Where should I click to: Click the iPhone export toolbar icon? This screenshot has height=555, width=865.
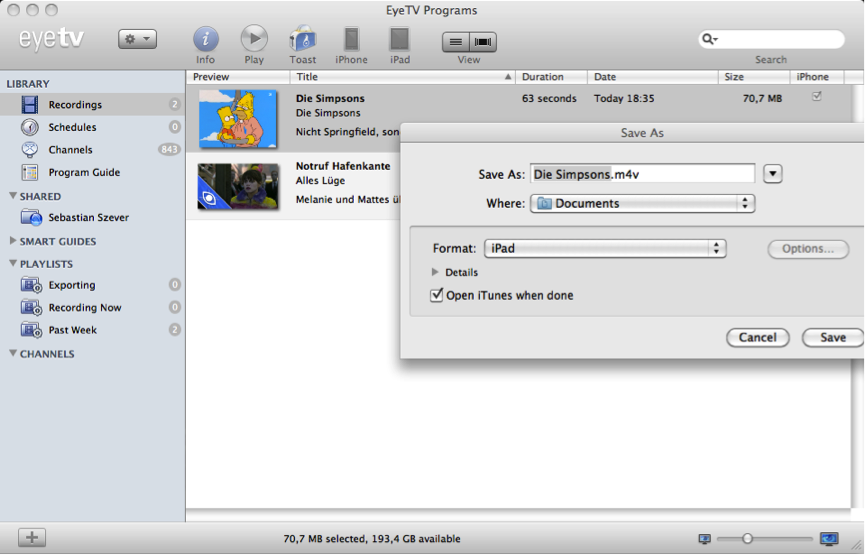point(351,40)
